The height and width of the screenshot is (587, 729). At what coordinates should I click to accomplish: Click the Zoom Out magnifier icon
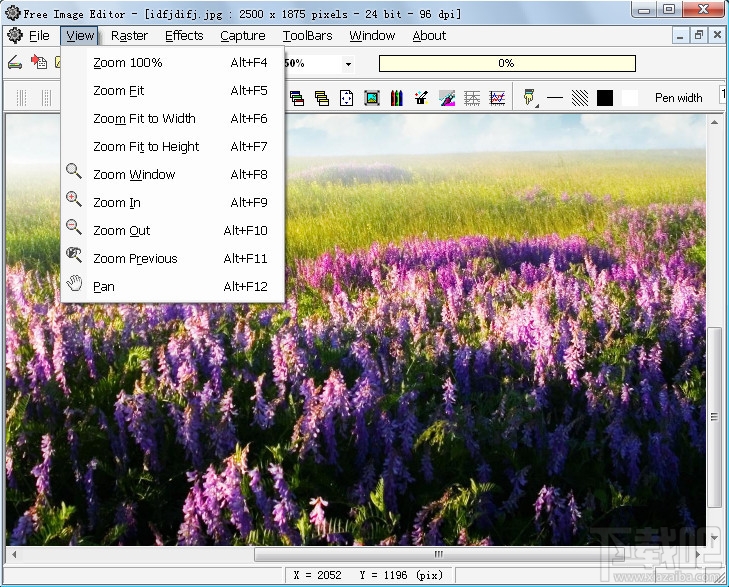[73, 227]
